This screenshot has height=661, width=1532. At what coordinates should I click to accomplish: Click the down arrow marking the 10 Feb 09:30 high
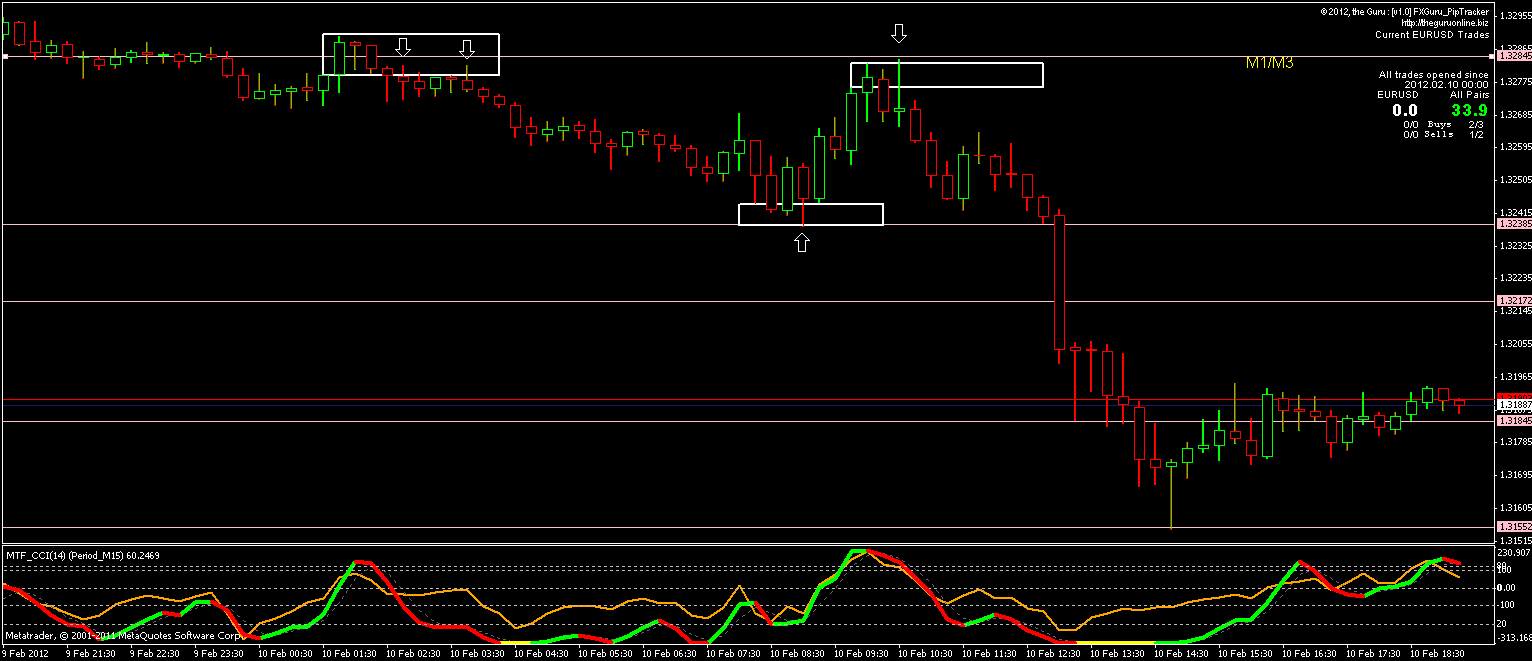click(898, 33)
